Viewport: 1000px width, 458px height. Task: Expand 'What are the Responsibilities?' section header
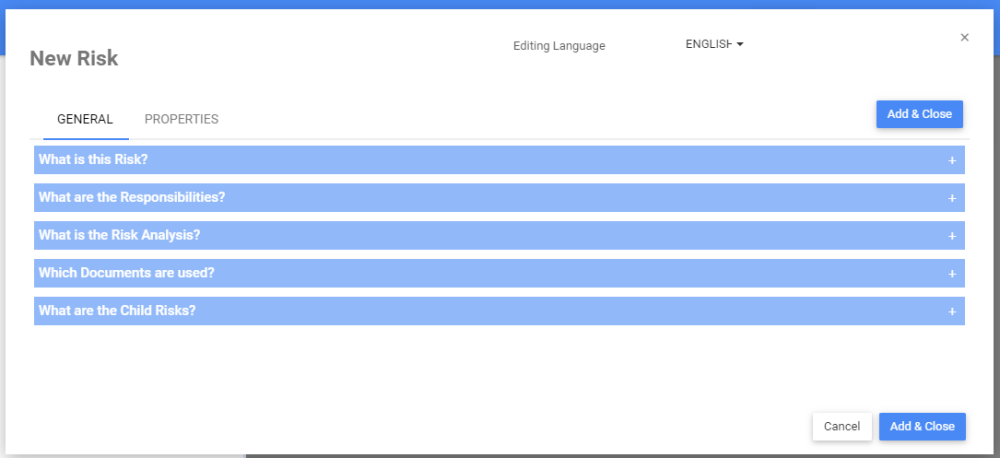132,198
